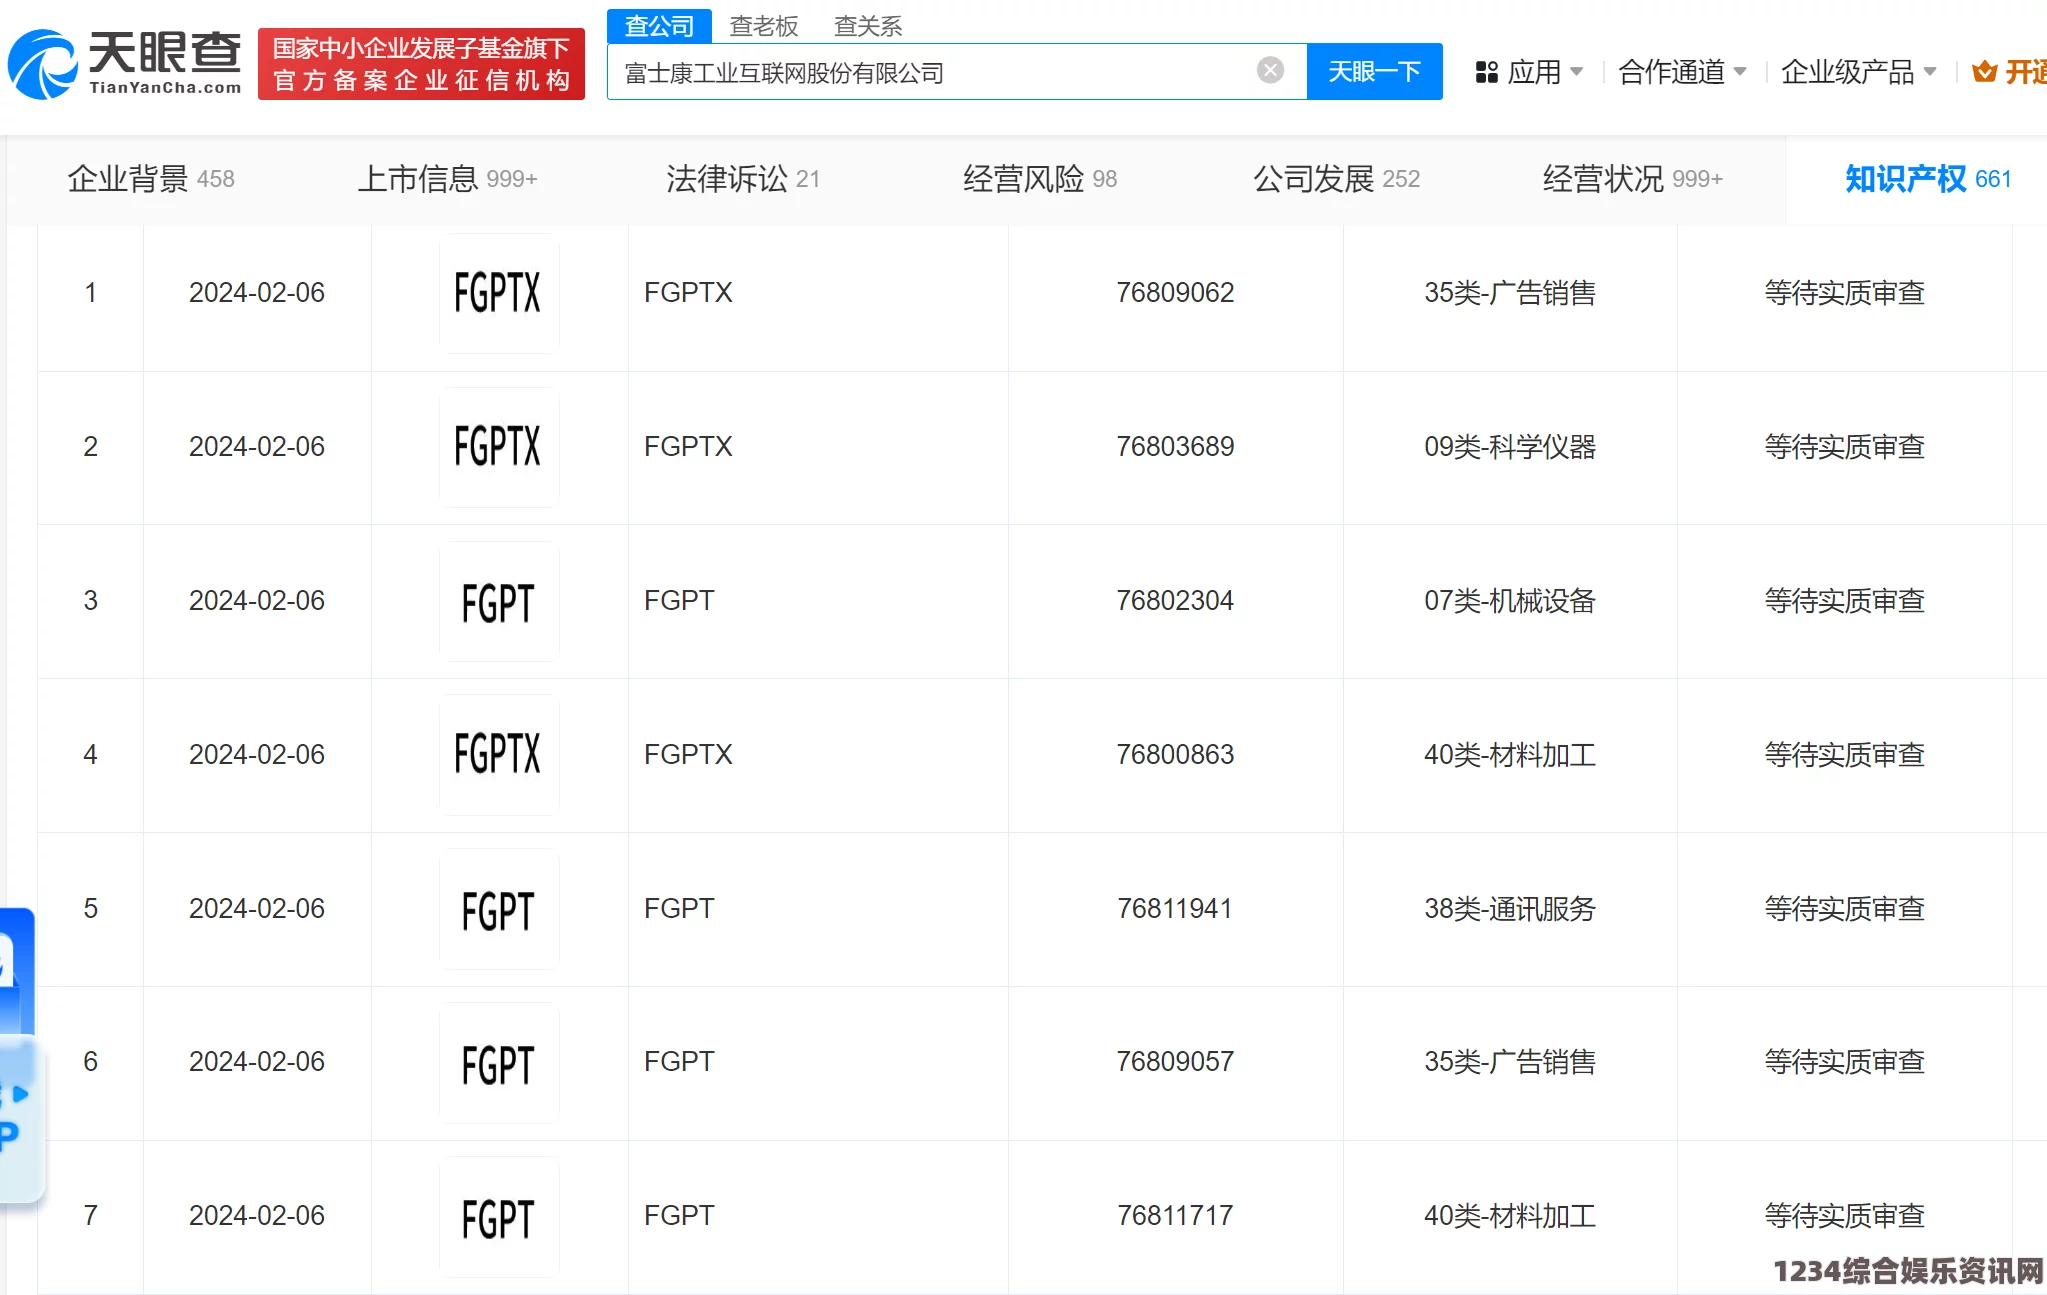Click 40类-材料加工 in row 4
The image size is (2047, 1295).
pyautogui.click(x=1510, y=755)
